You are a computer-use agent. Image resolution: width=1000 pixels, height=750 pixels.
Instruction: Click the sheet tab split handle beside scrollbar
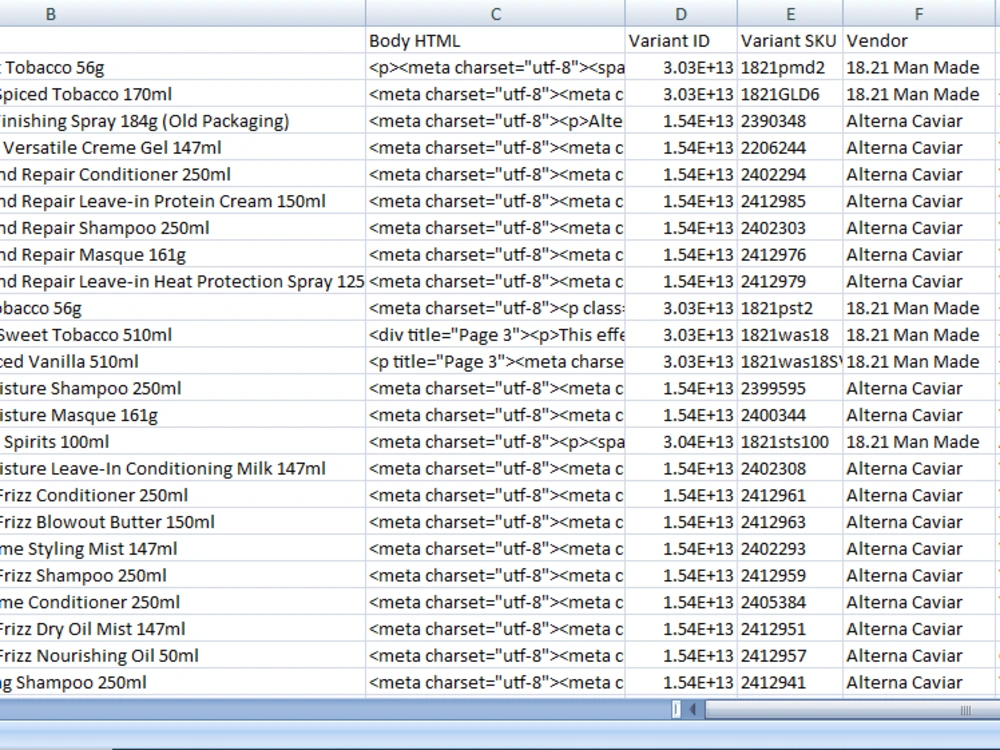[676, 709]
